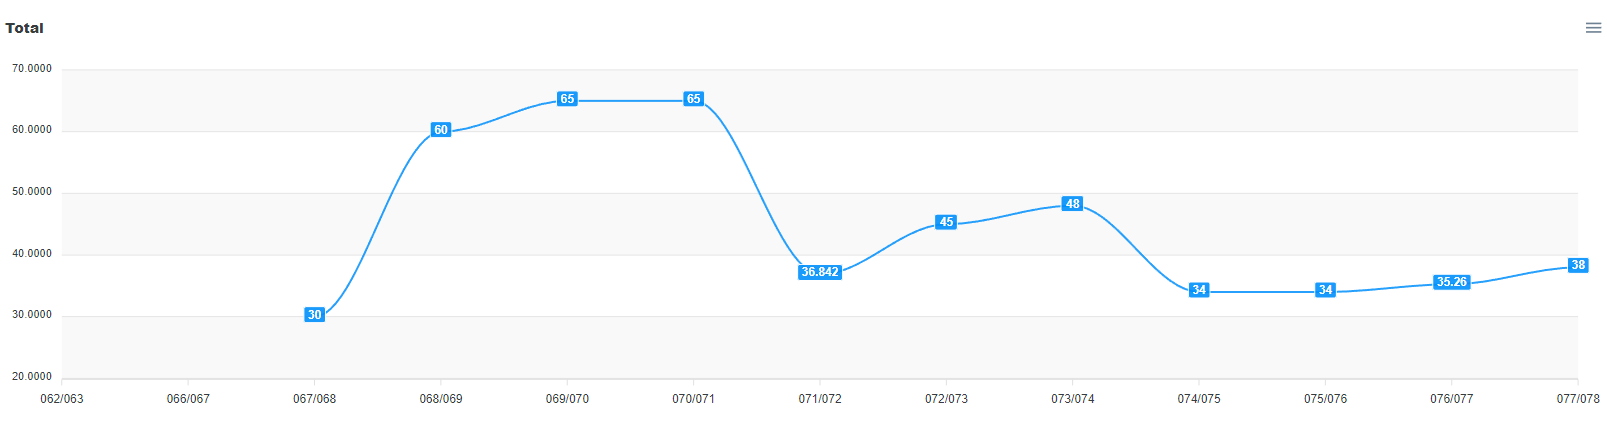The height and width of the screenshot is (439, 1607).
Task: Open the chart hamburger menu icon
Action: (1593, 28)
